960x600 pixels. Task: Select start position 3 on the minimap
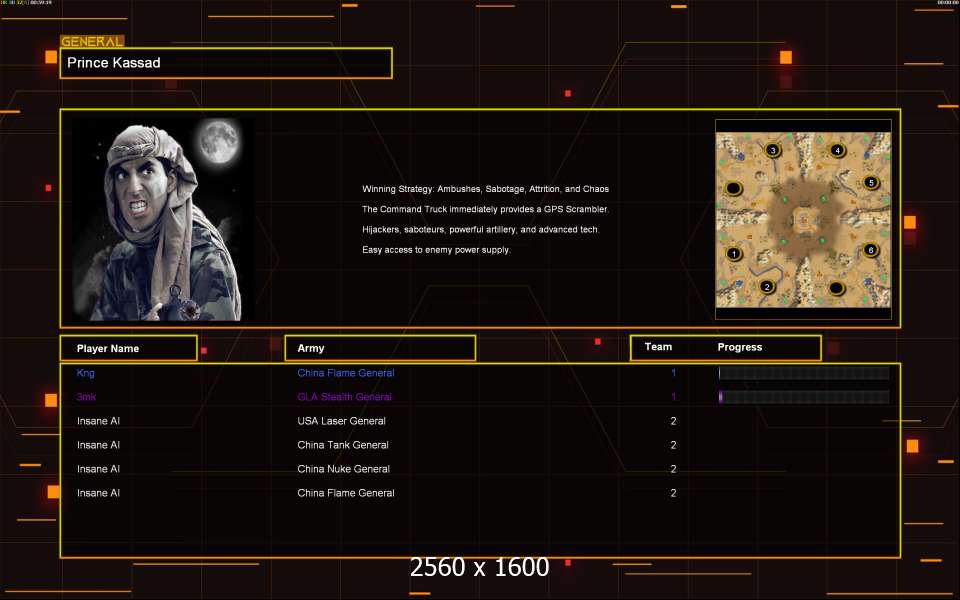pyautogui.click(x=772, y=150)
